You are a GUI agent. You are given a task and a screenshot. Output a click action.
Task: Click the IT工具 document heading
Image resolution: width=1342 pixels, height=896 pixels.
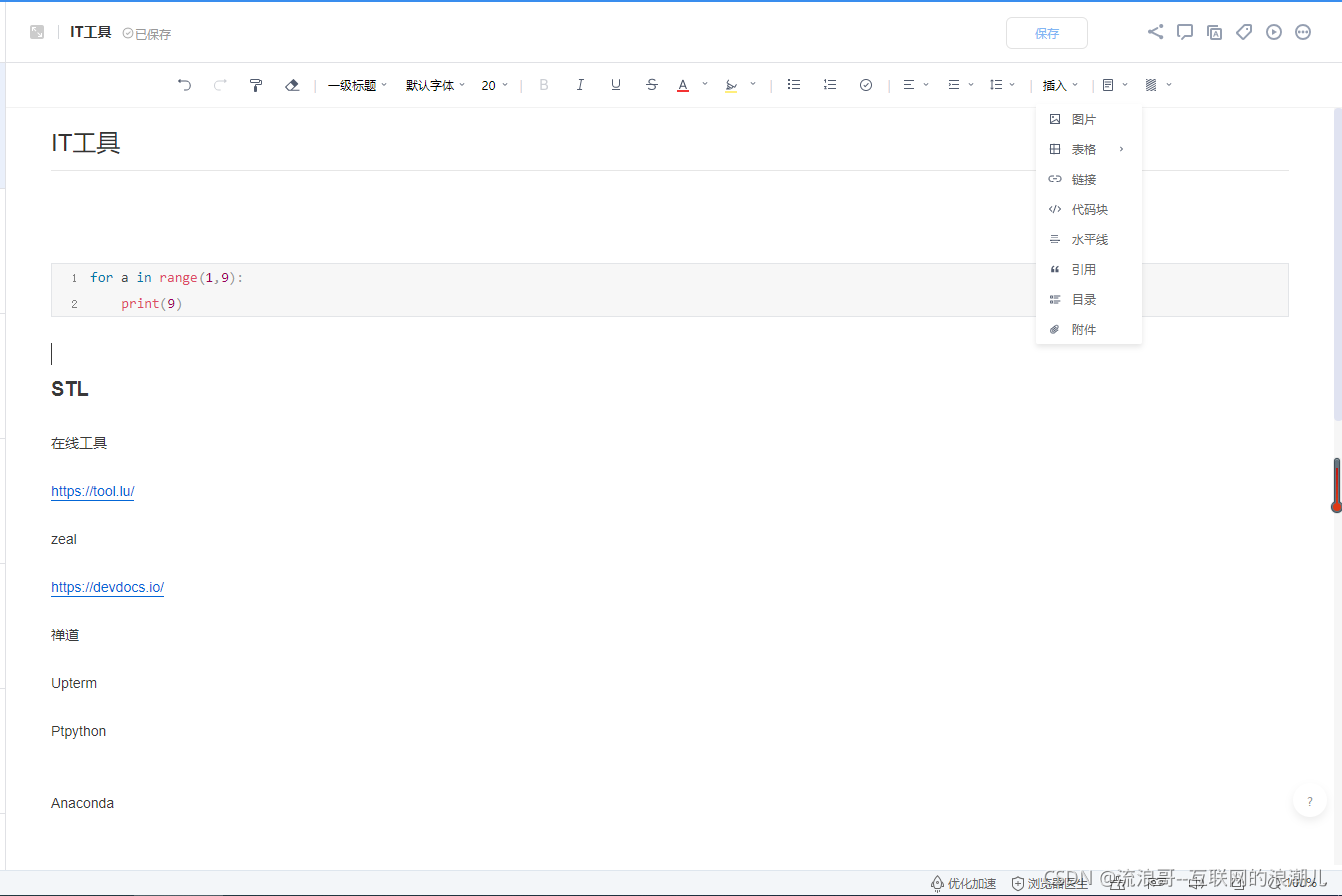click(x=86, y=142)
